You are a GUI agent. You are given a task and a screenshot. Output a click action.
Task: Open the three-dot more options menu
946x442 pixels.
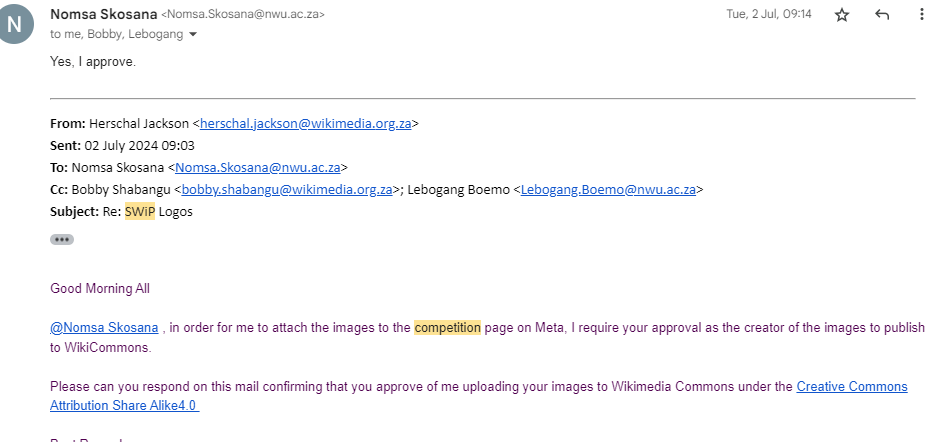pos(921,14)
